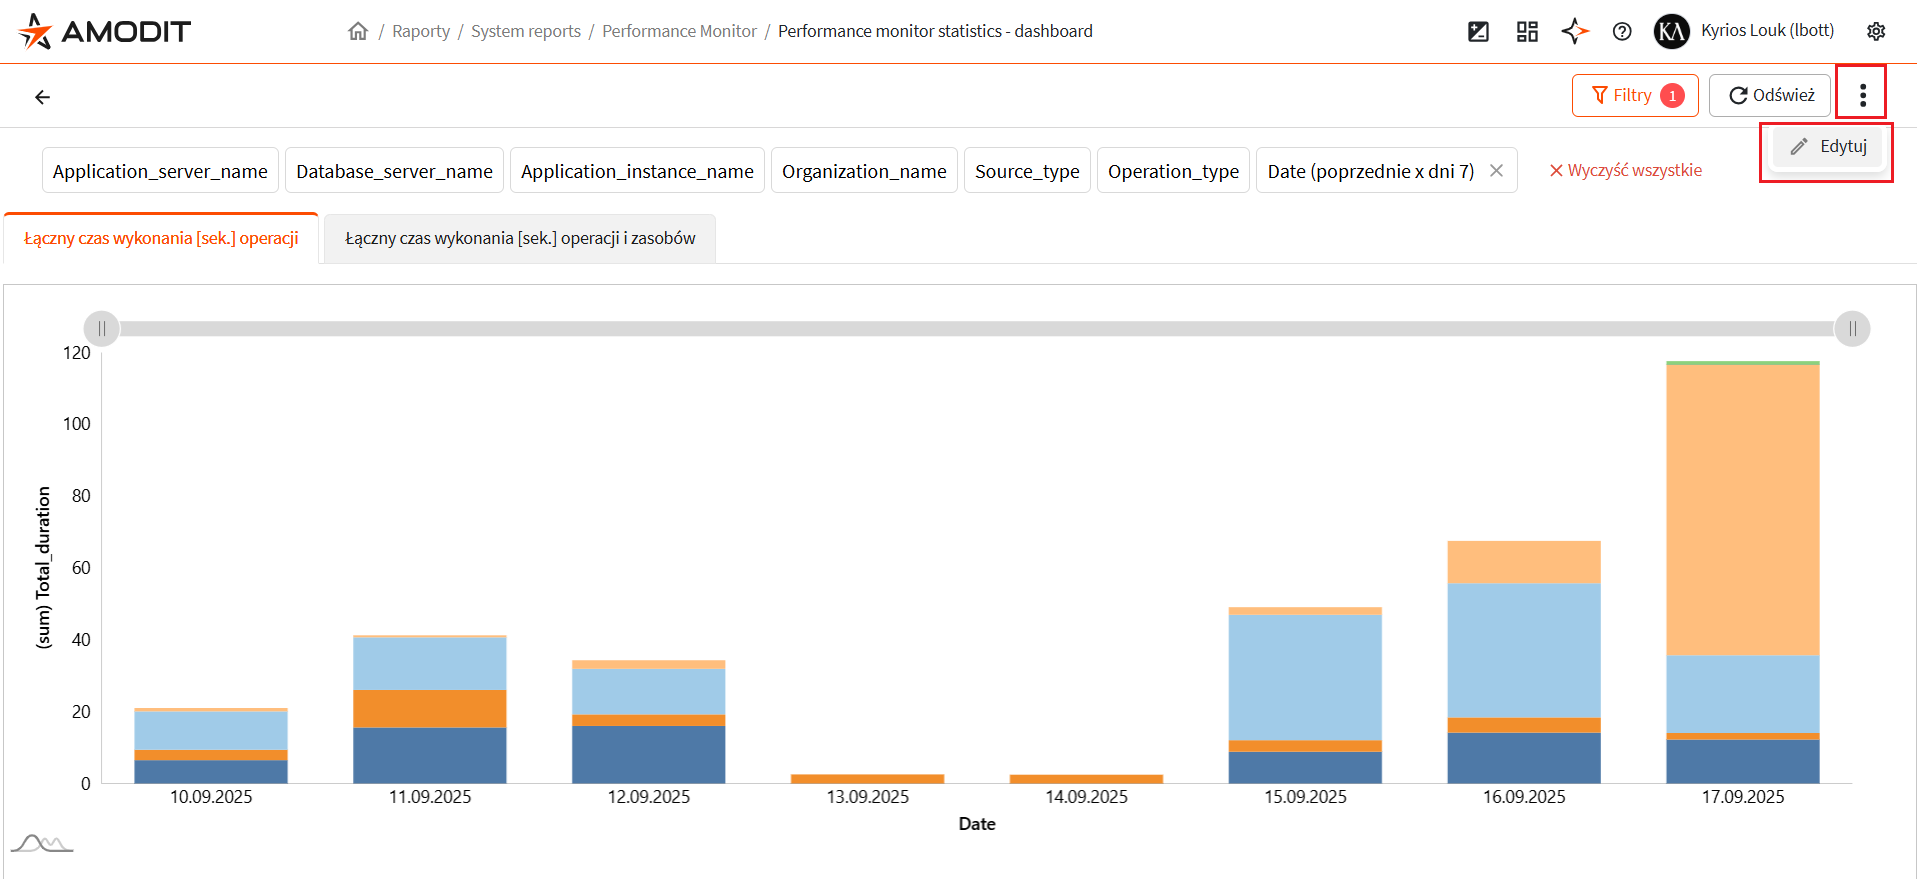Remove the Date filter chip with X
The height and width of the screenshot is (879, 1917).
pos(1496,170)
